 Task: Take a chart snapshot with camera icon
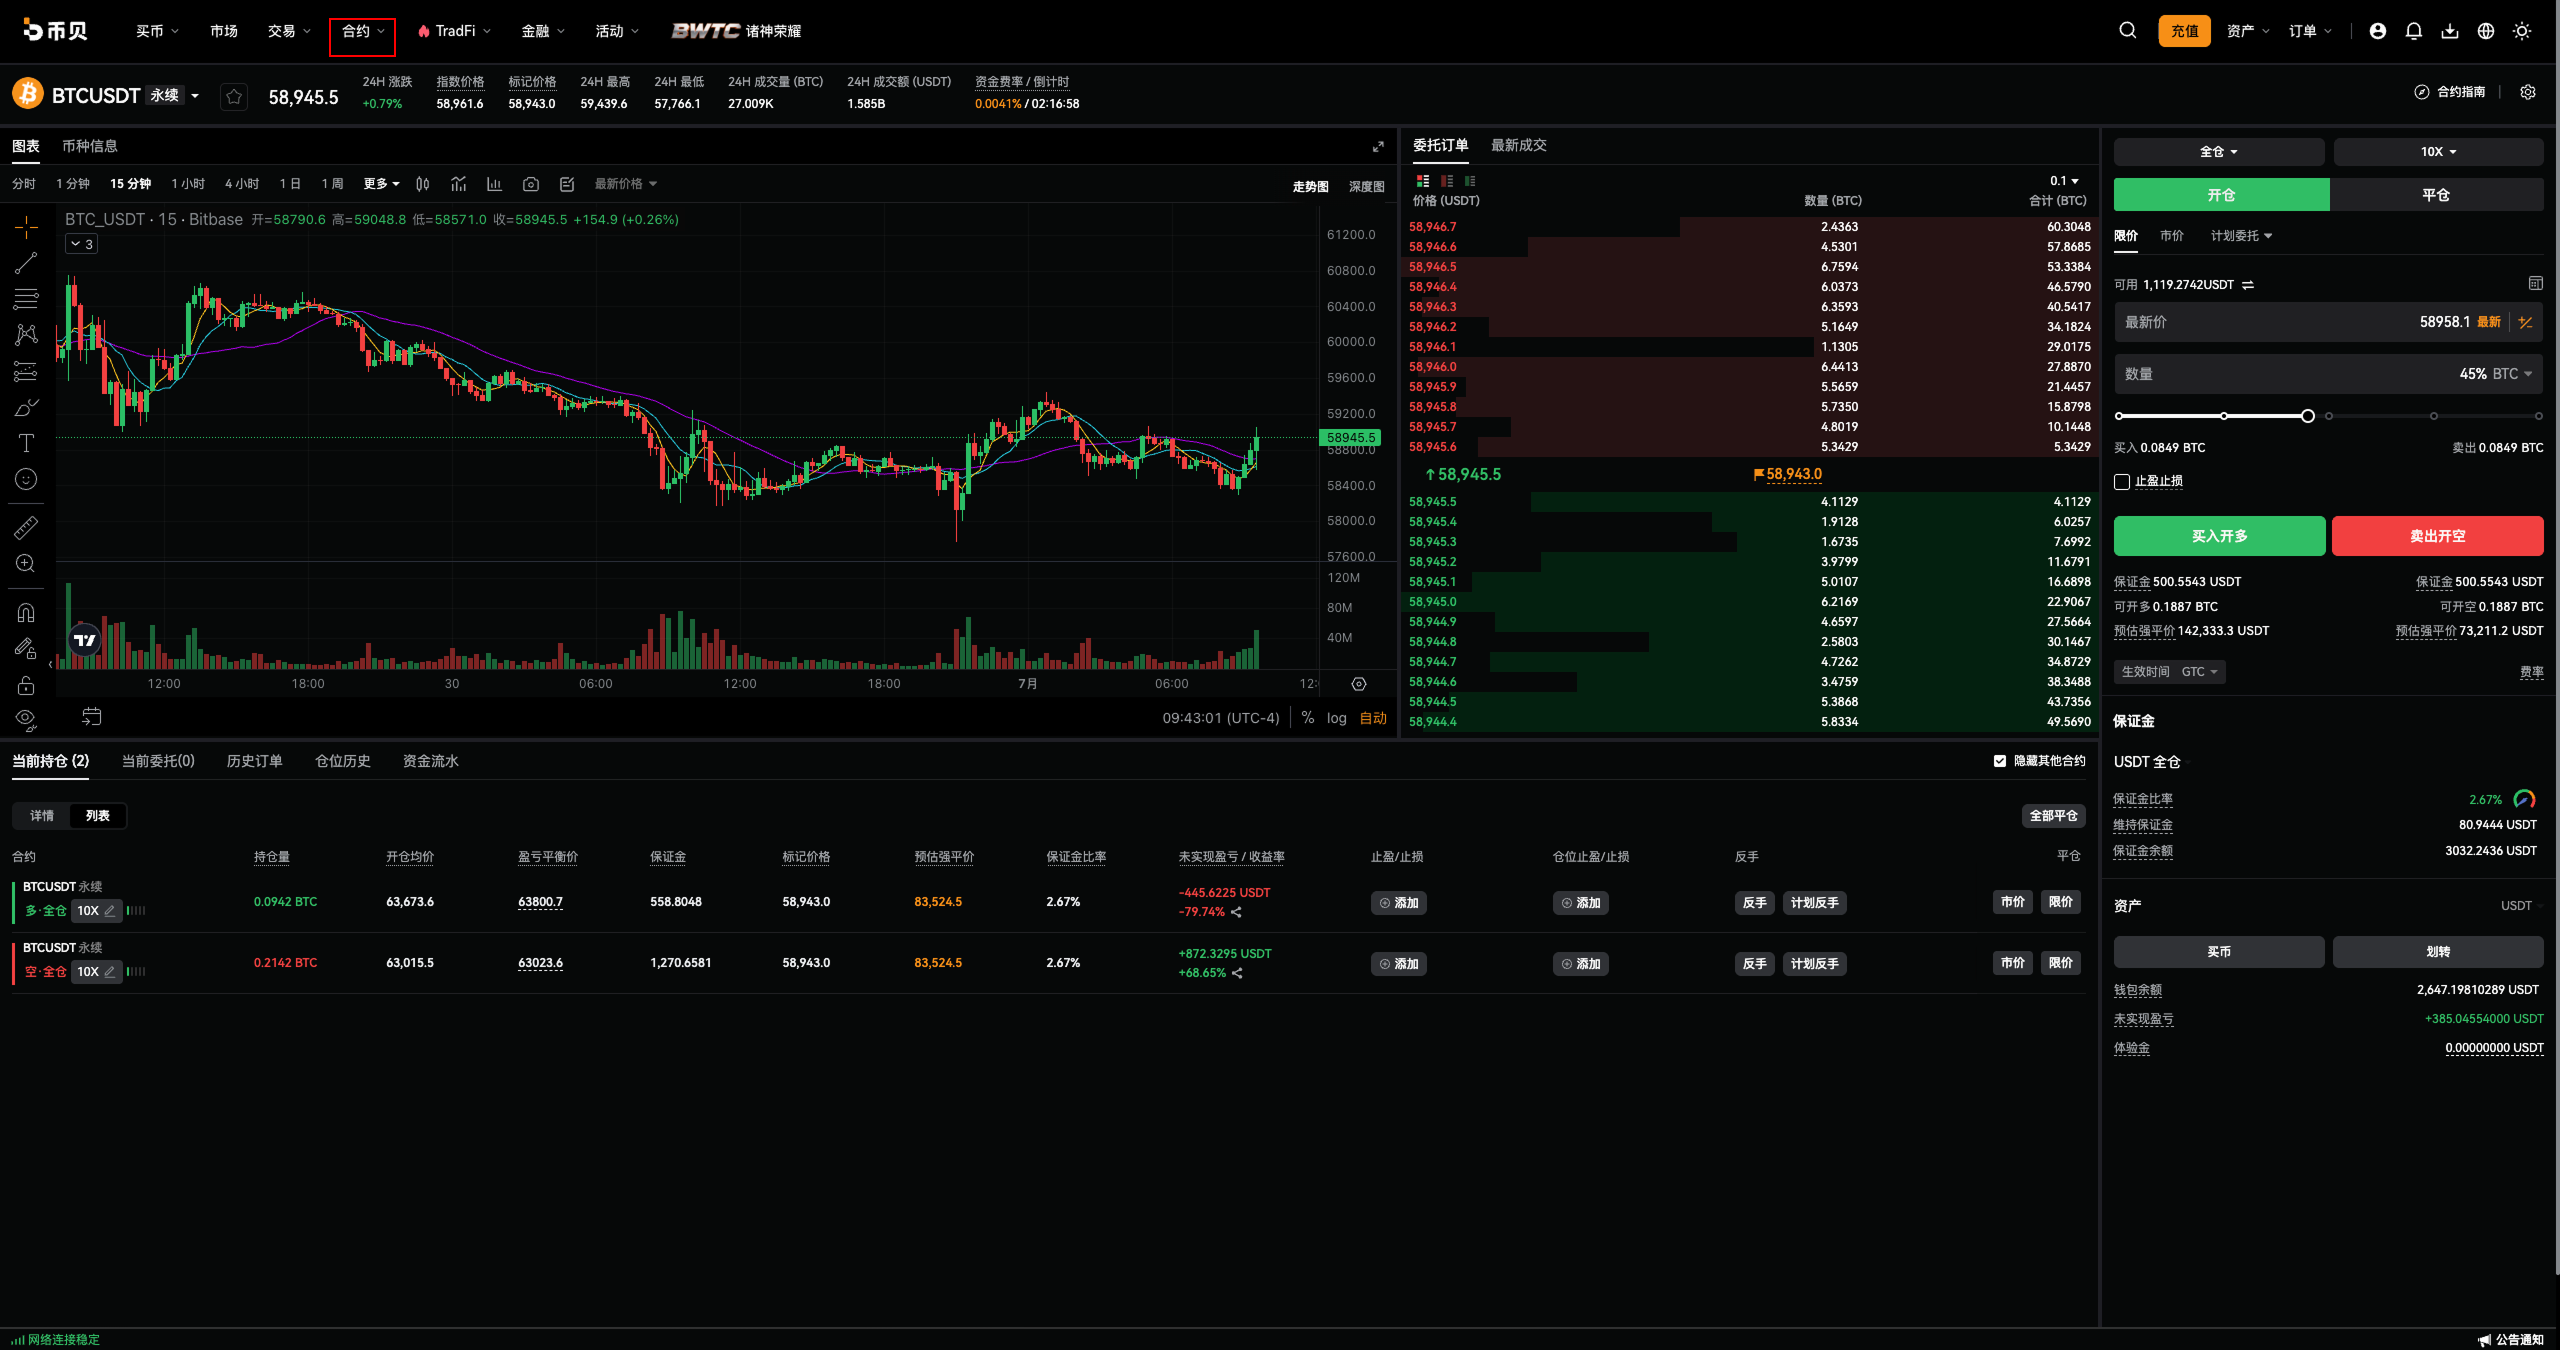coord(531,184)
